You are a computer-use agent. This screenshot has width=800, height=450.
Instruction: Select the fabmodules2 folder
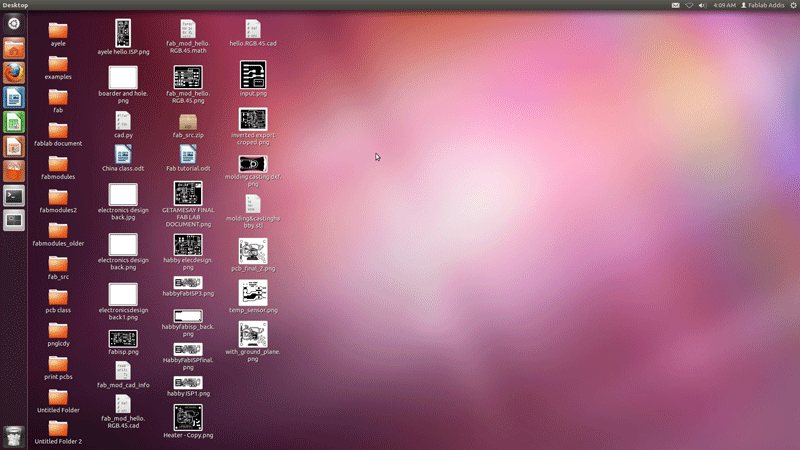click(x=58, y=197)
